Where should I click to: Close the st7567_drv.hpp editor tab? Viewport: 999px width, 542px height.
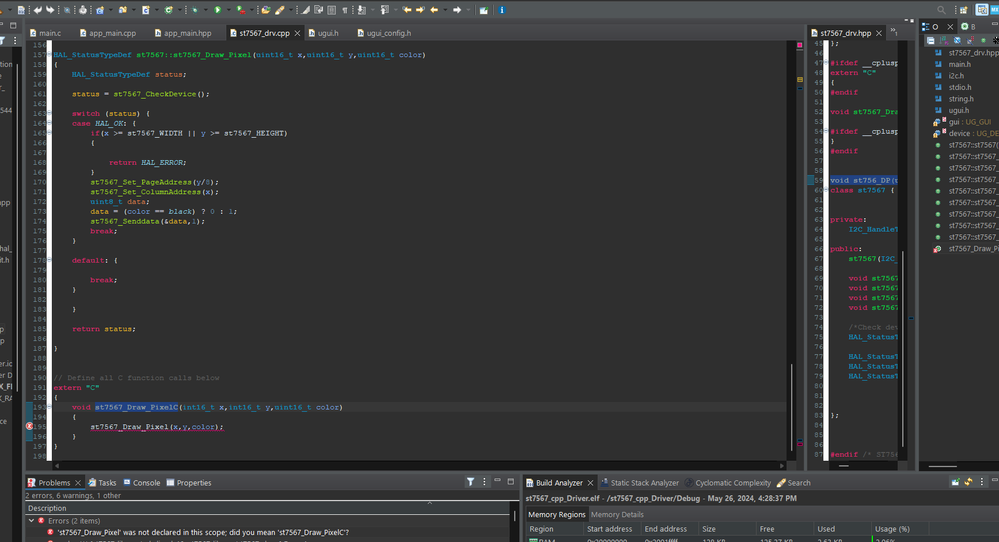coord(879,33)
